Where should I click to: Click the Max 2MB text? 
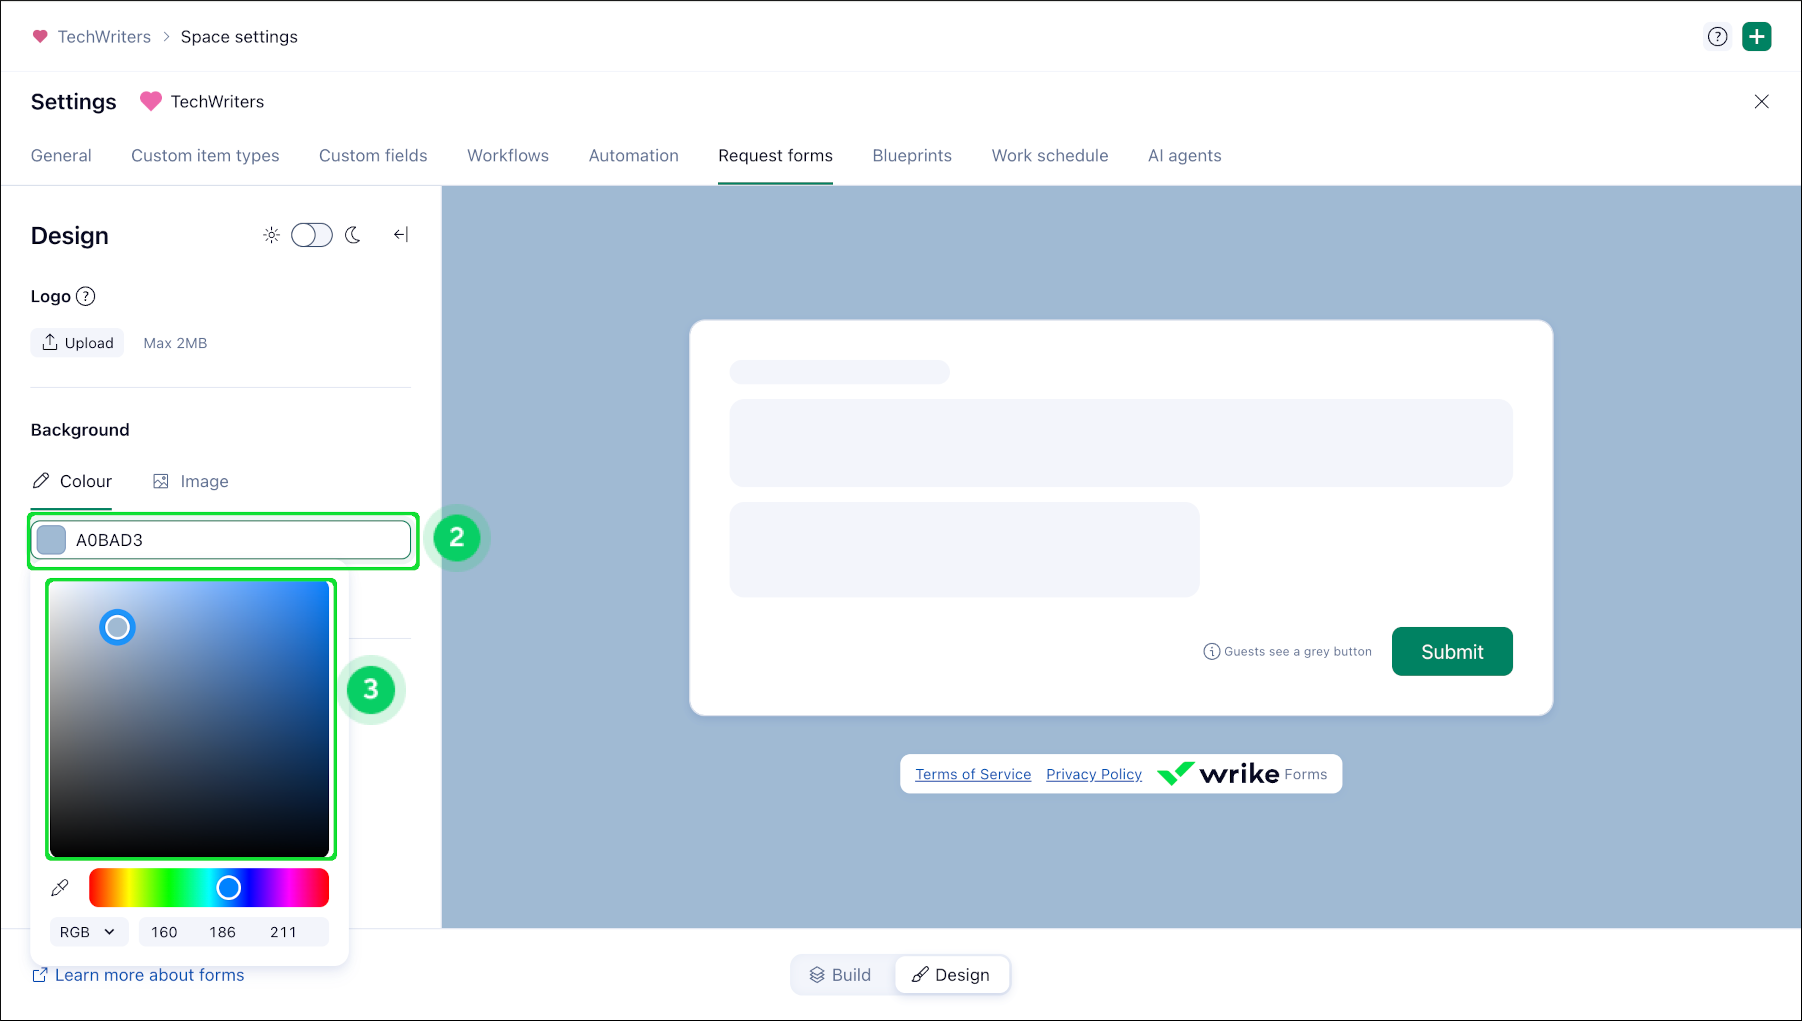click(x=175, y=343)
